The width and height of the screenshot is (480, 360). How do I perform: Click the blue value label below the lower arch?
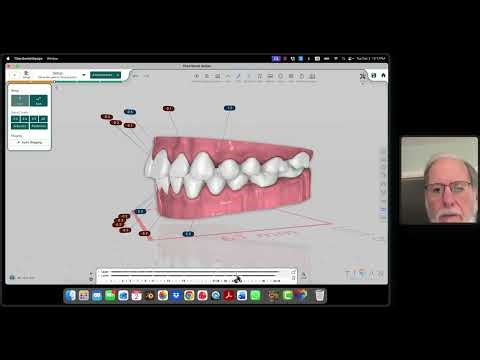(x=188, y=234)
